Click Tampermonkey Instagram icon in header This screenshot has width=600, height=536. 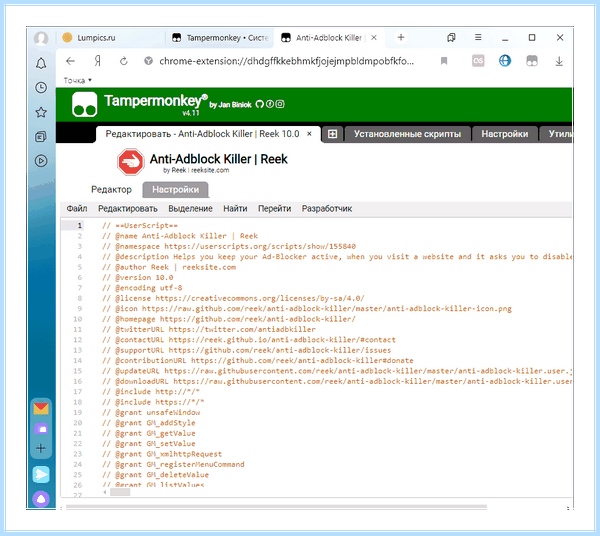pos(280,104)
